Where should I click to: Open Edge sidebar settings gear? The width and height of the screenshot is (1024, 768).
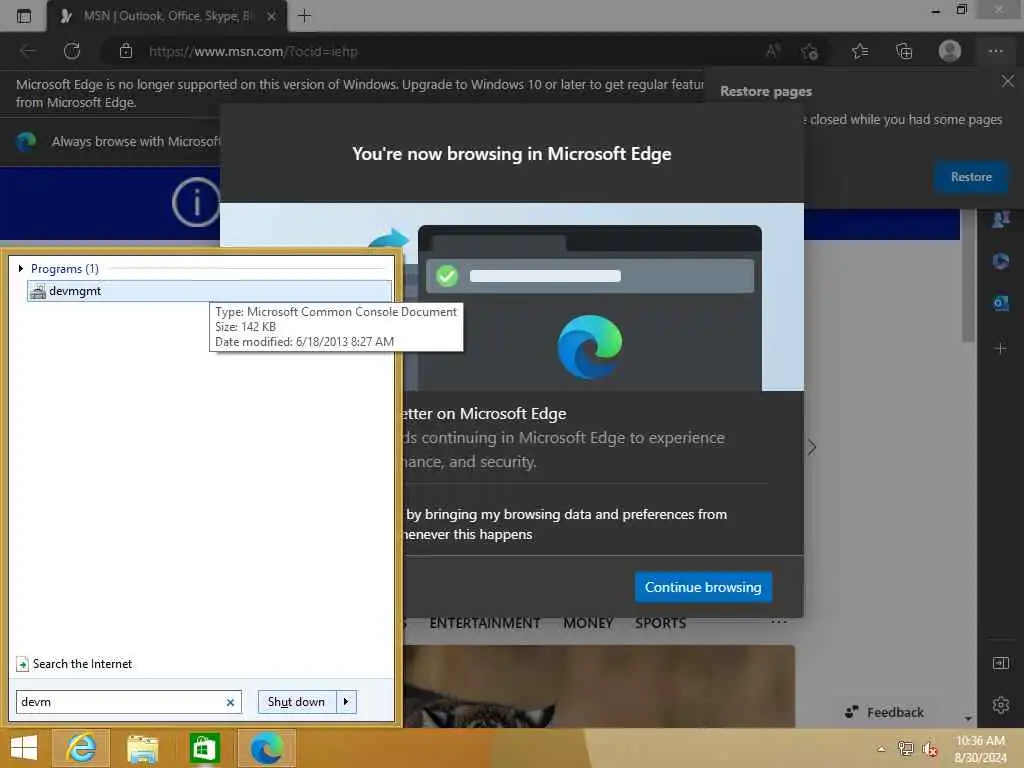(1000, 705)
